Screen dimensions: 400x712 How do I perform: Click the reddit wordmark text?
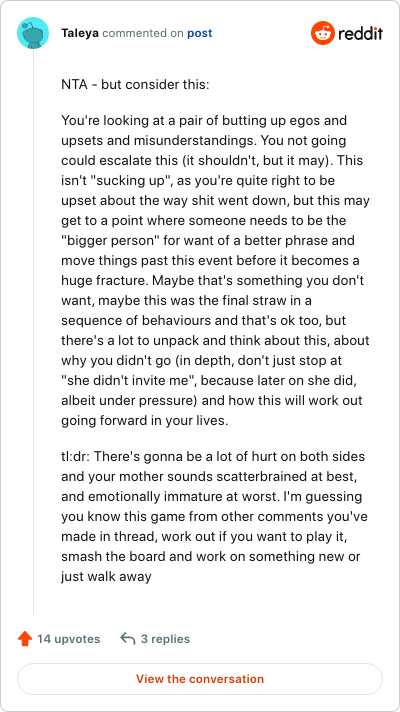click(360, 33)
